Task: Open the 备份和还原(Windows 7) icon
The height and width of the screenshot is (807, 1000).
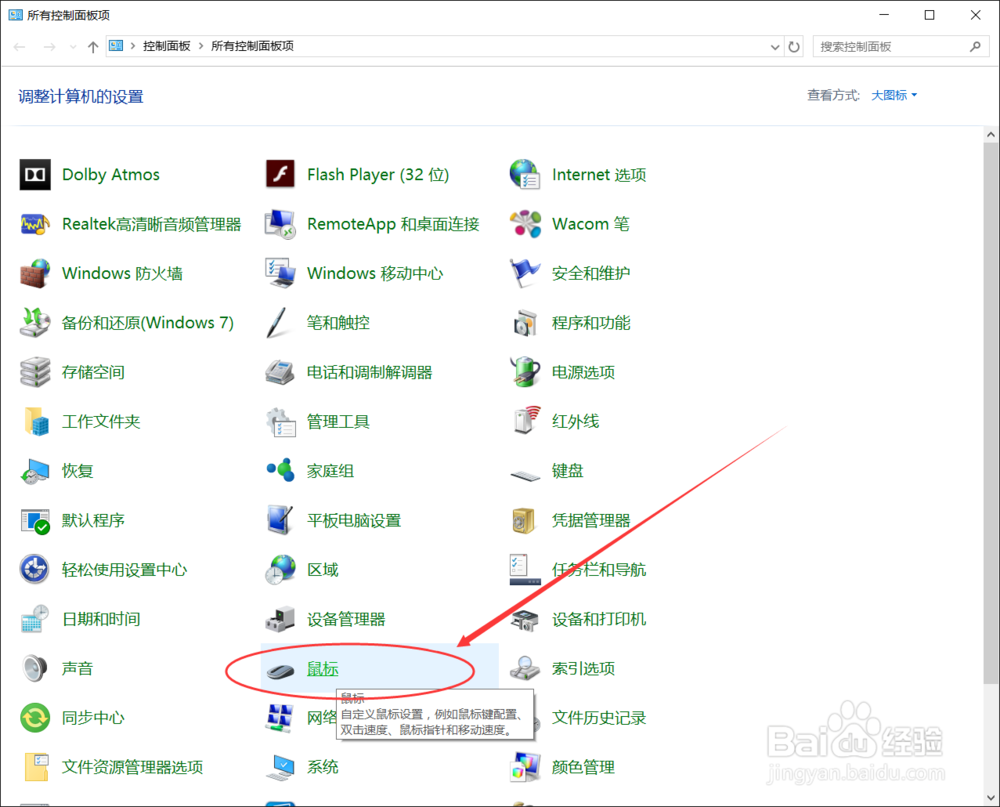Action: (35, 323)
